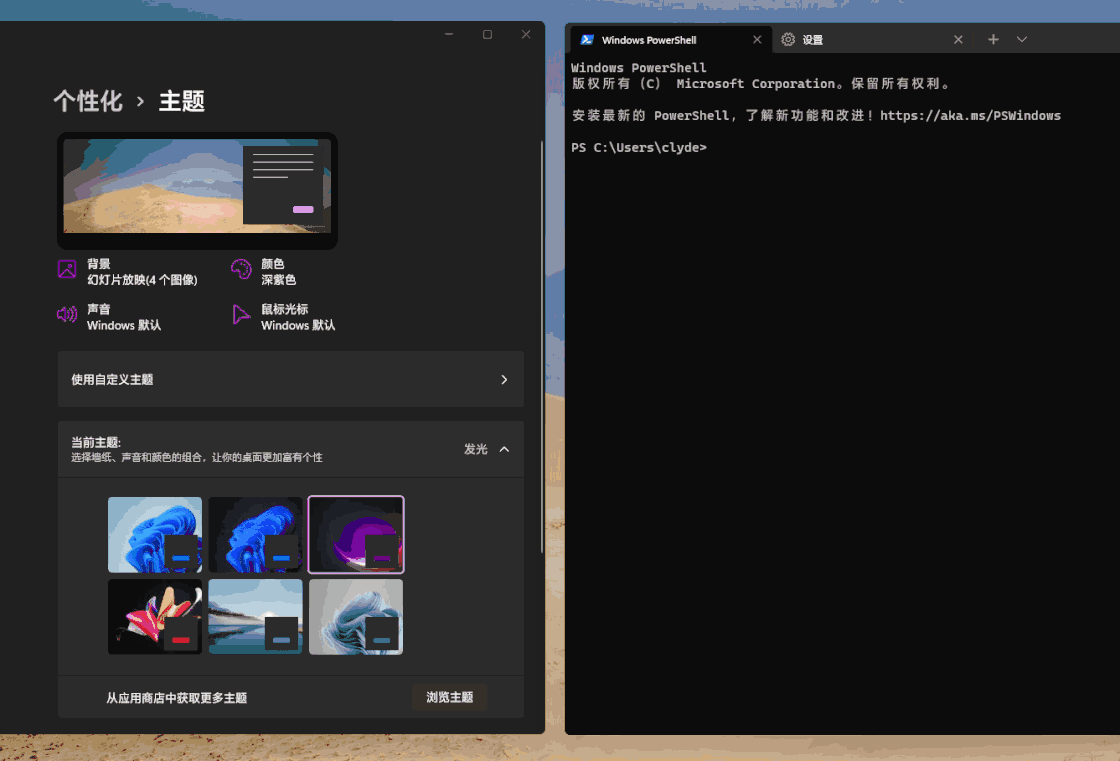Image resolution: width=1120 pixels, height=761 pixels.
Task: Select the red flower theme thumbnail
Action: [x=155, y=616]
